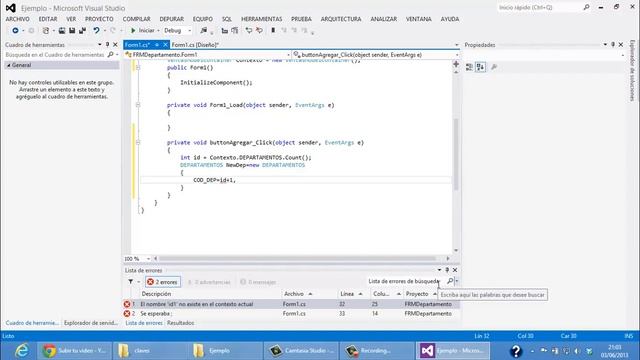Click the Redo arrow icon

point(113,31)
